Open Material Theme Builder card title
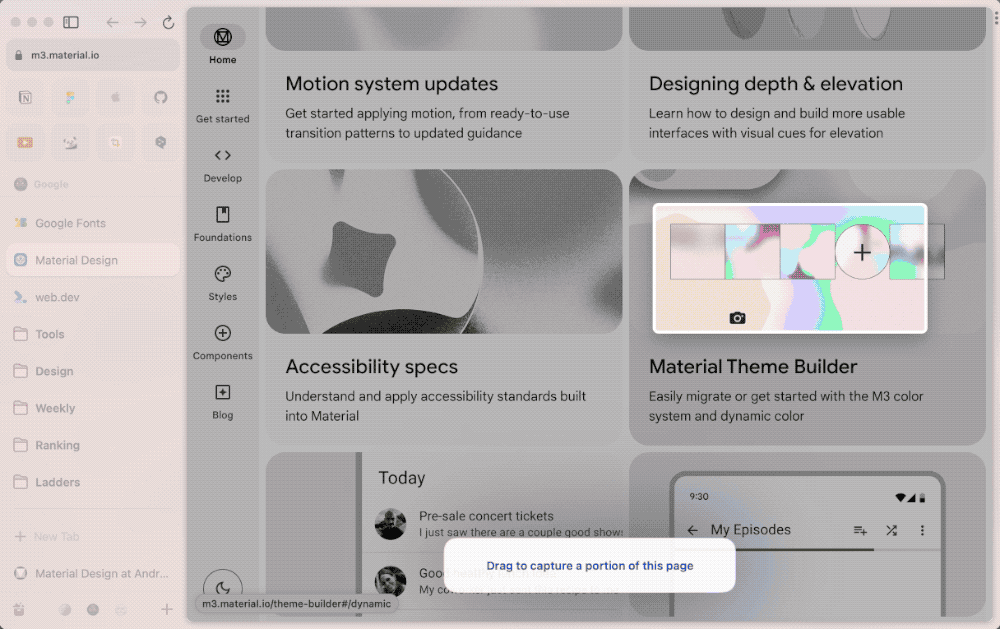 coord(753,367)
